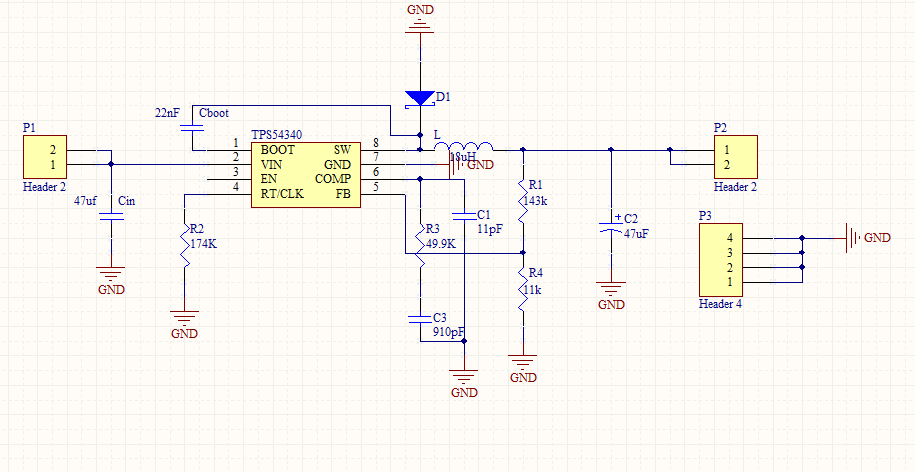Click the TPS54340 part name label

(277, 135)
